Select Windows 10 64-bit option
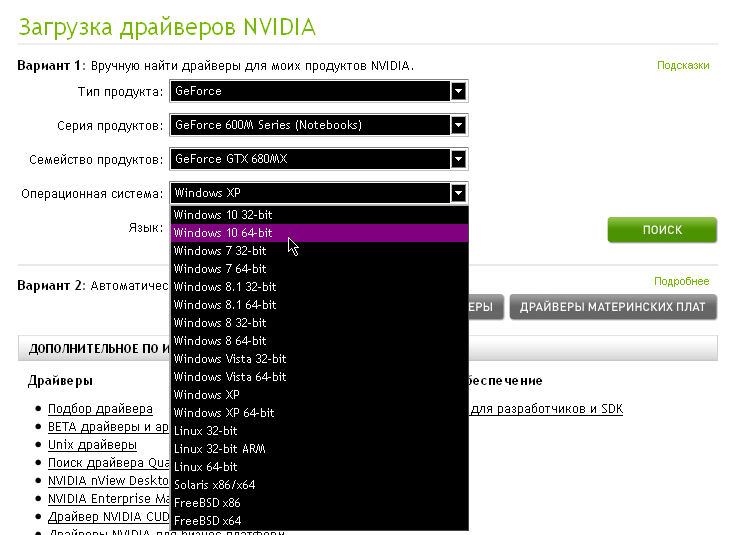The image size is (736, 535). coord(319,233)
